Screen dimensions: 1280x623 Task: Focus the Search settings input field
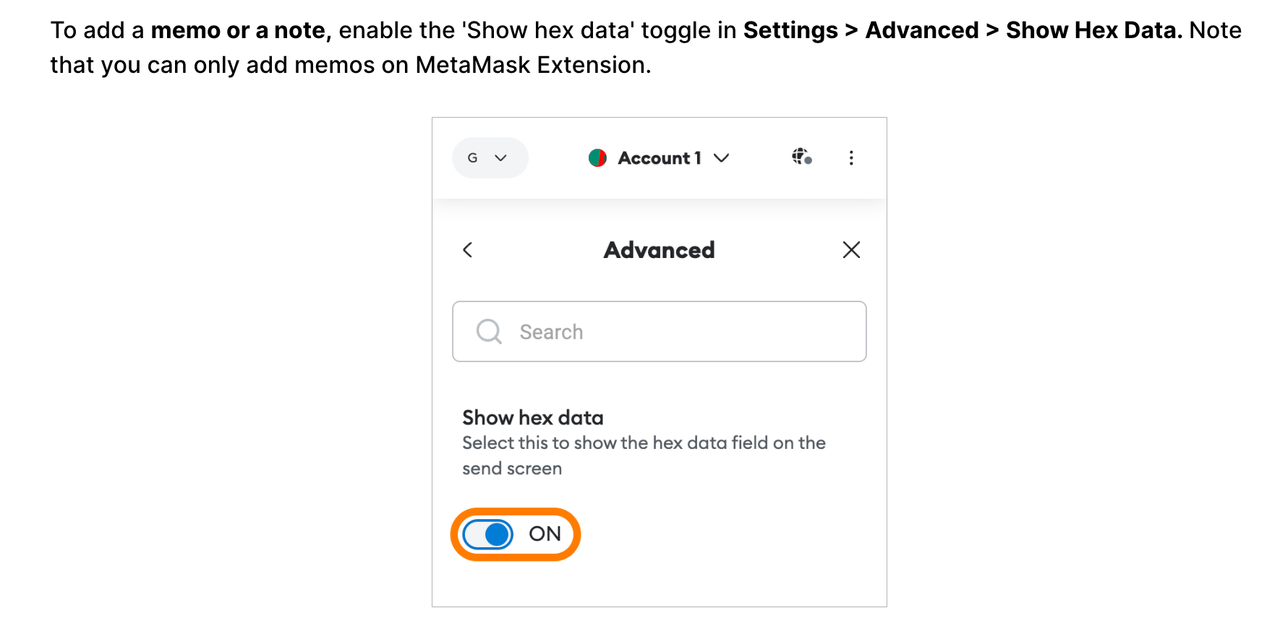tap(659, 332)
